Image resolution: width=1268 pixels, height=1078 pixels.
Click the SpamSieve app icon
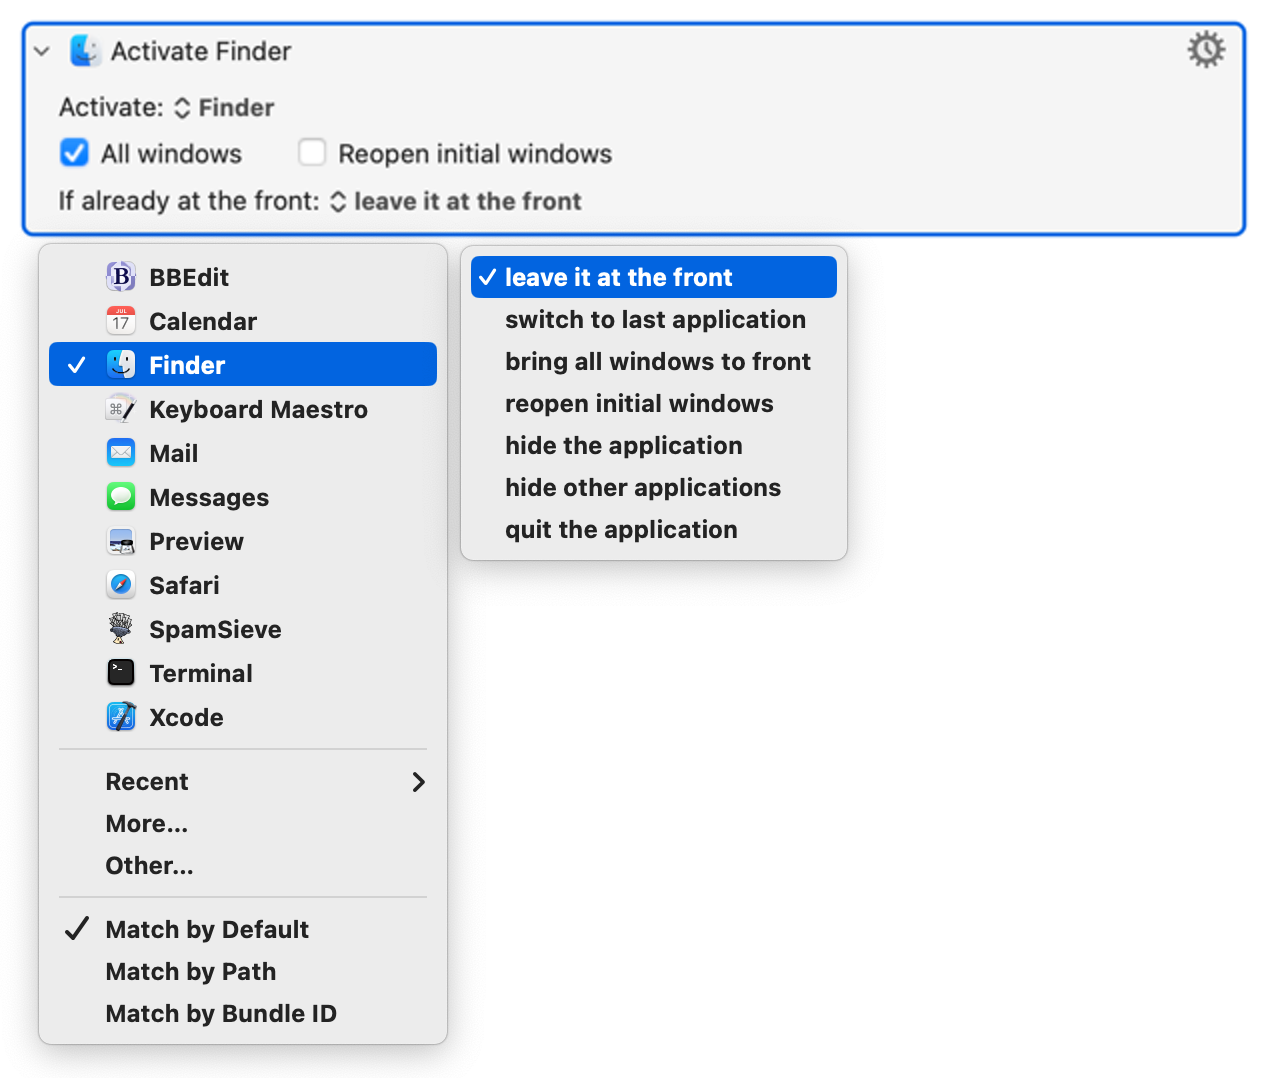[x=120, y=629]
